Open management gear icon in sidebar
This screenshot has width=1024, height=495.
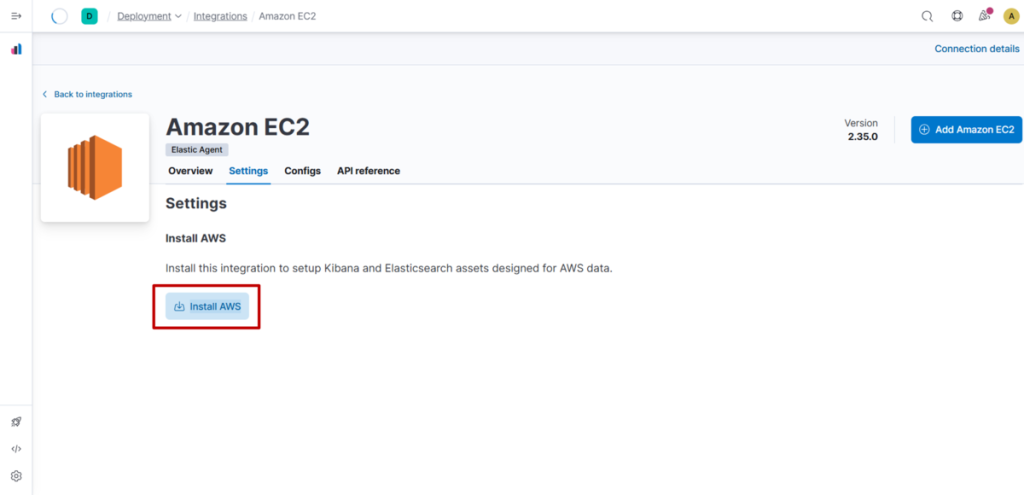pyautogui.click(x=16, y=476)
